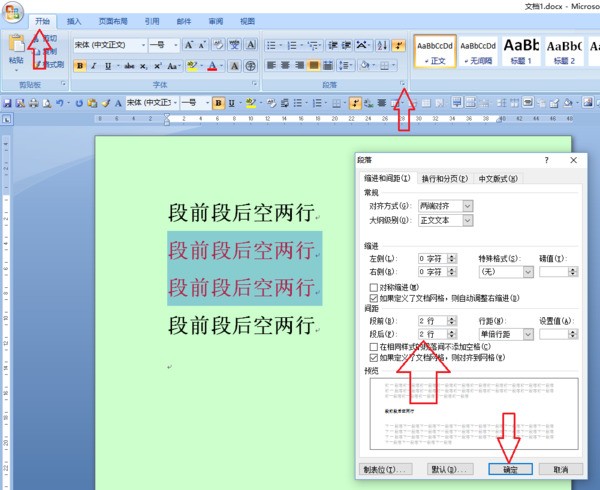Open the Office button menu
This screenshot has height=490, width=600.
pyautogui.click(x=11, y=13)
